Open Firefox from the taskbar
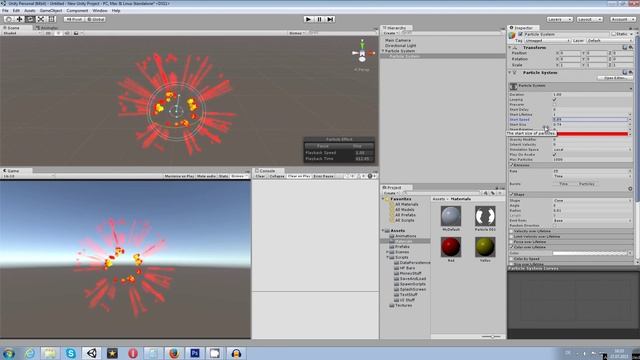Screen dimensions: 640x360 click(174, 353)
